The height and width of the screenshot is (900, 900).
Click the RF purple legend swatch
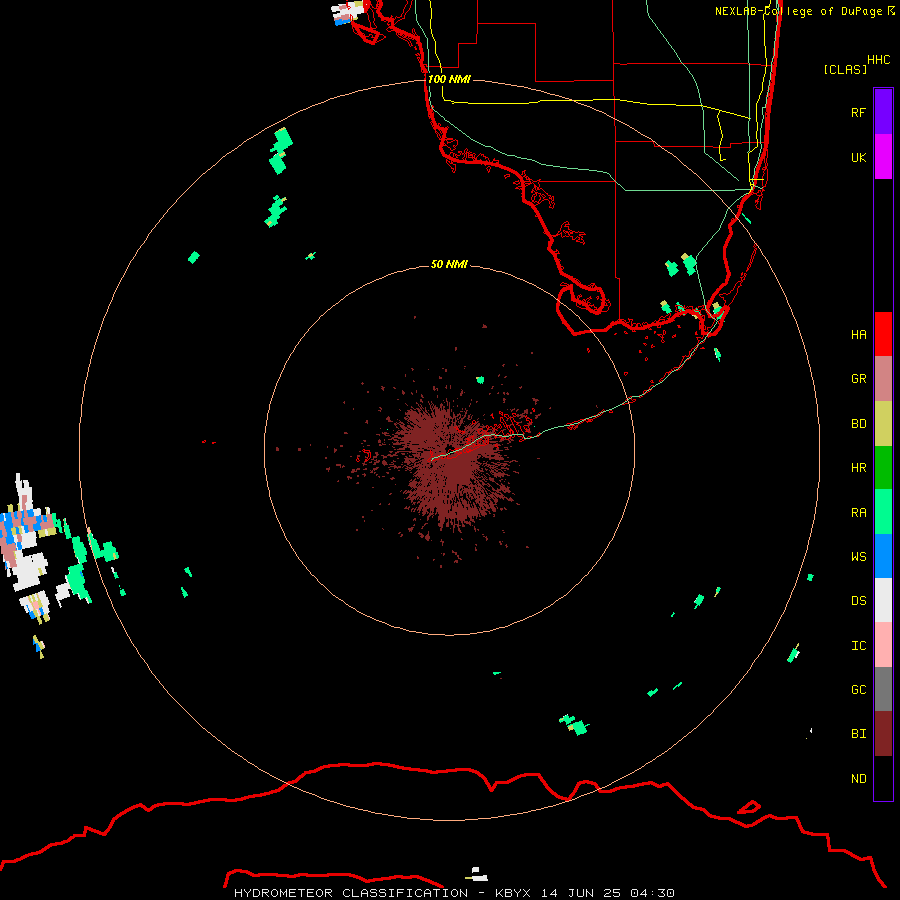click(883, 112)
